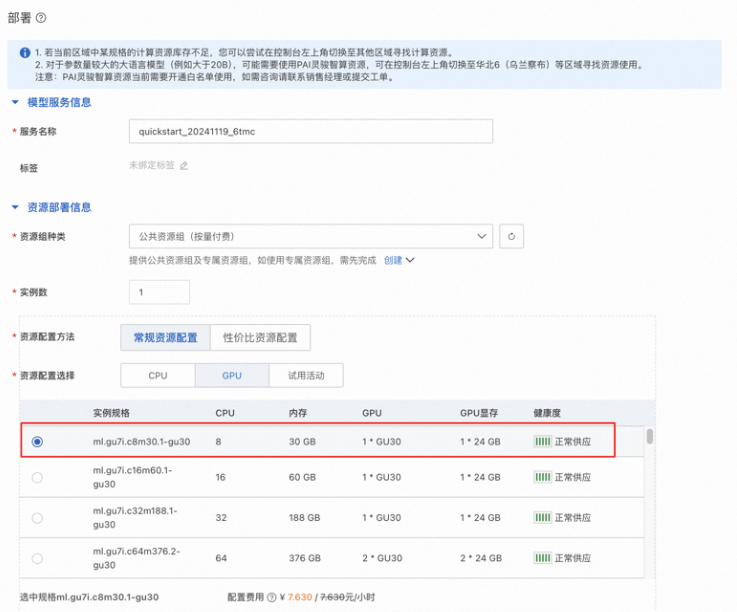737x612 pixels.
Task: Click the 2 * GU30 GPU cell
Action: tap(382, 558)
